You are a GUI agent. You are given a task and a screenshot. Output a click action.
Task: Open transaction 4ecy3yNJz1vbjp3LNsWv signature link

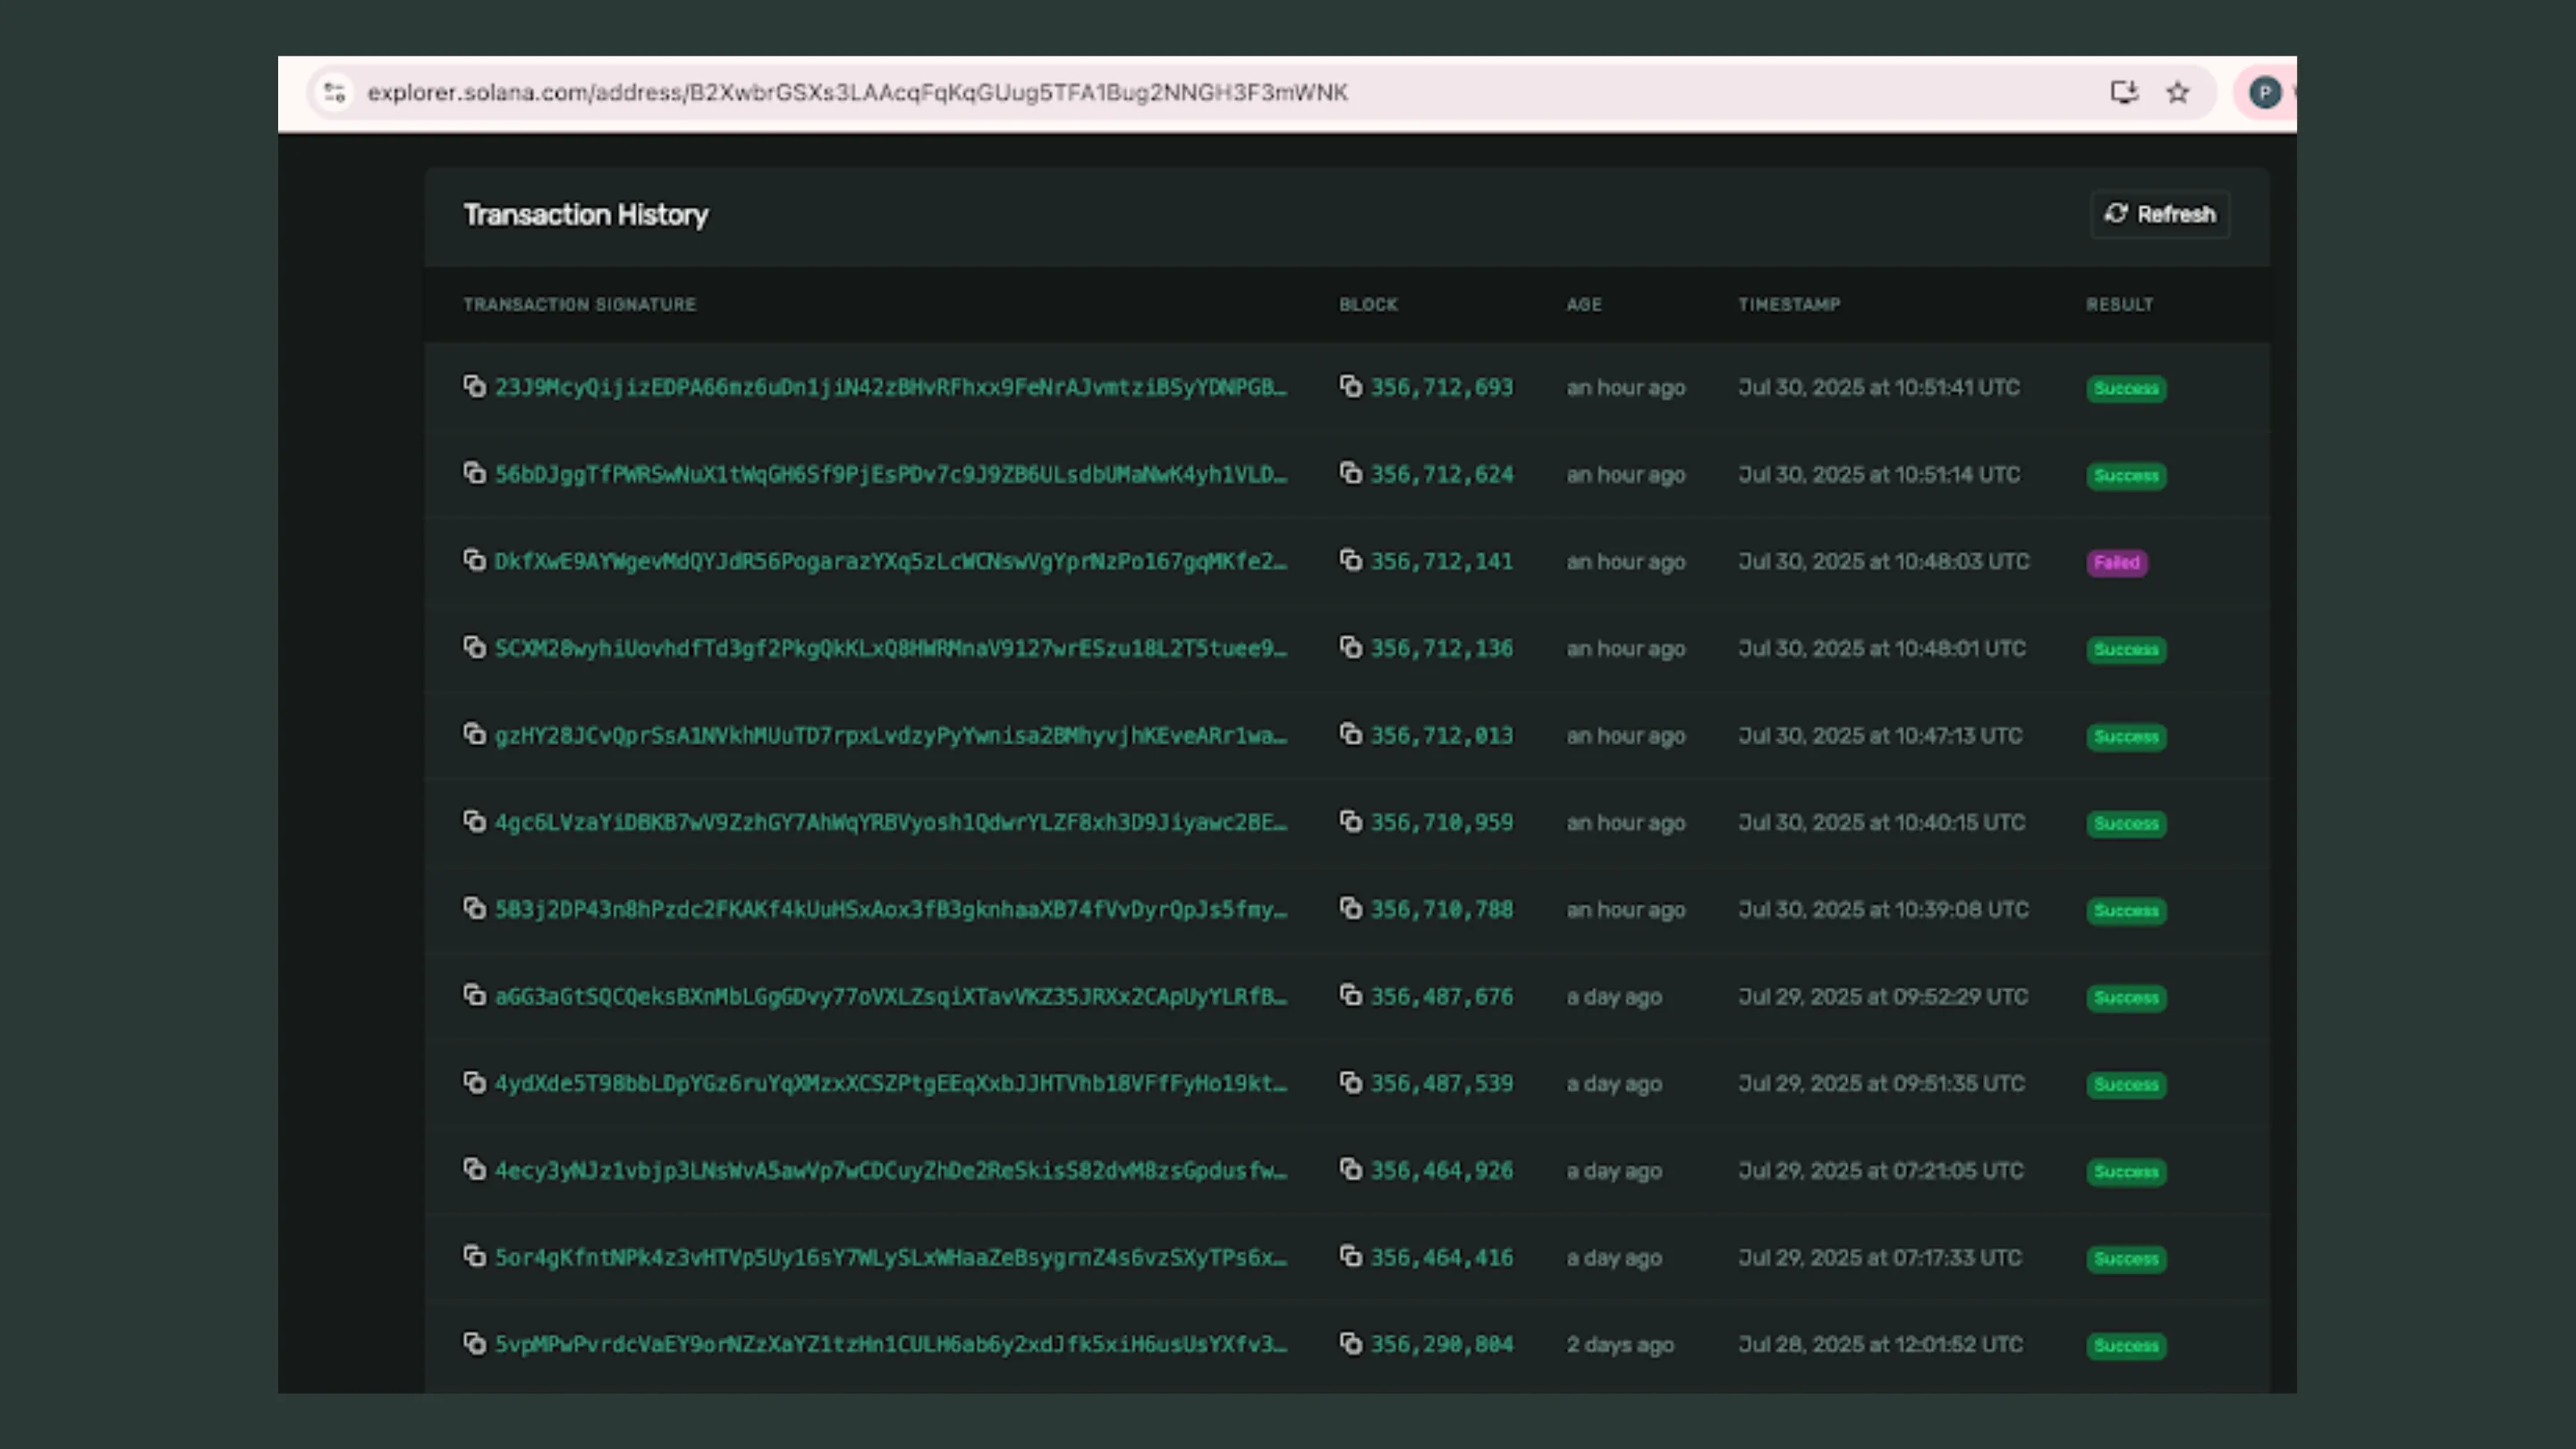[x=891, y=1170]
